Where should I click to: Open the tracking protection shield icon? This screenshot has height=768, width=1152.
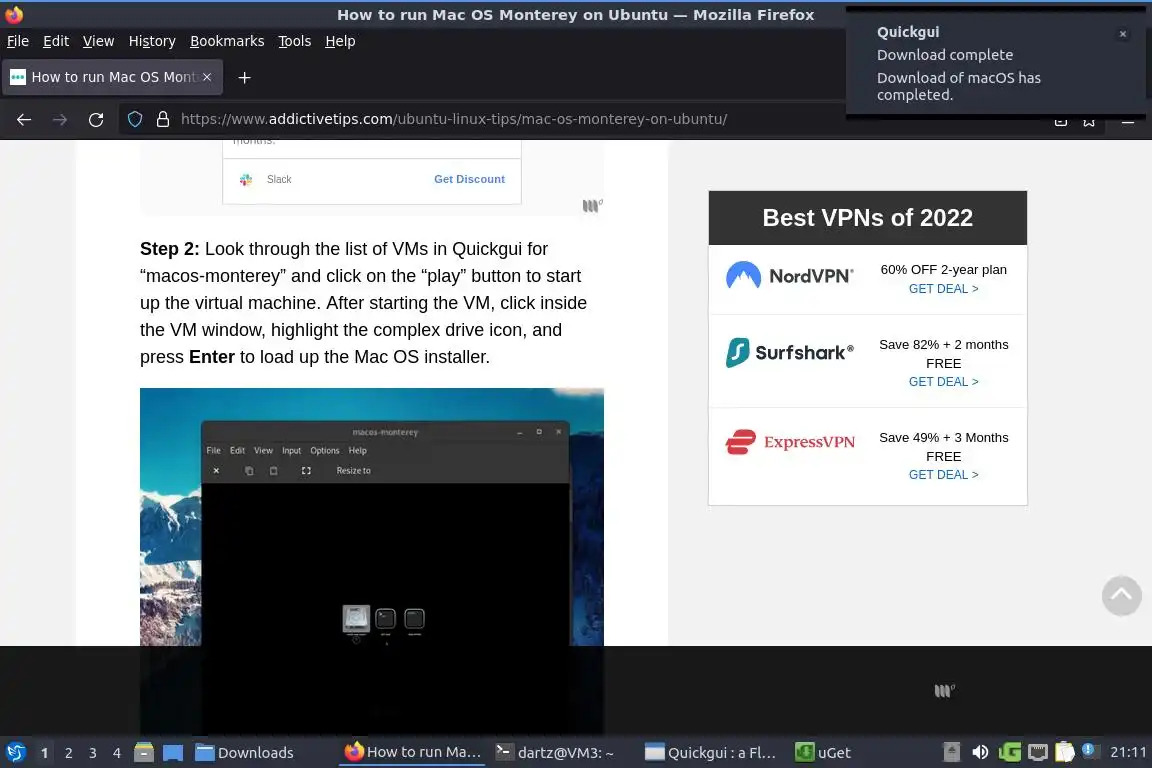[135, 119]
